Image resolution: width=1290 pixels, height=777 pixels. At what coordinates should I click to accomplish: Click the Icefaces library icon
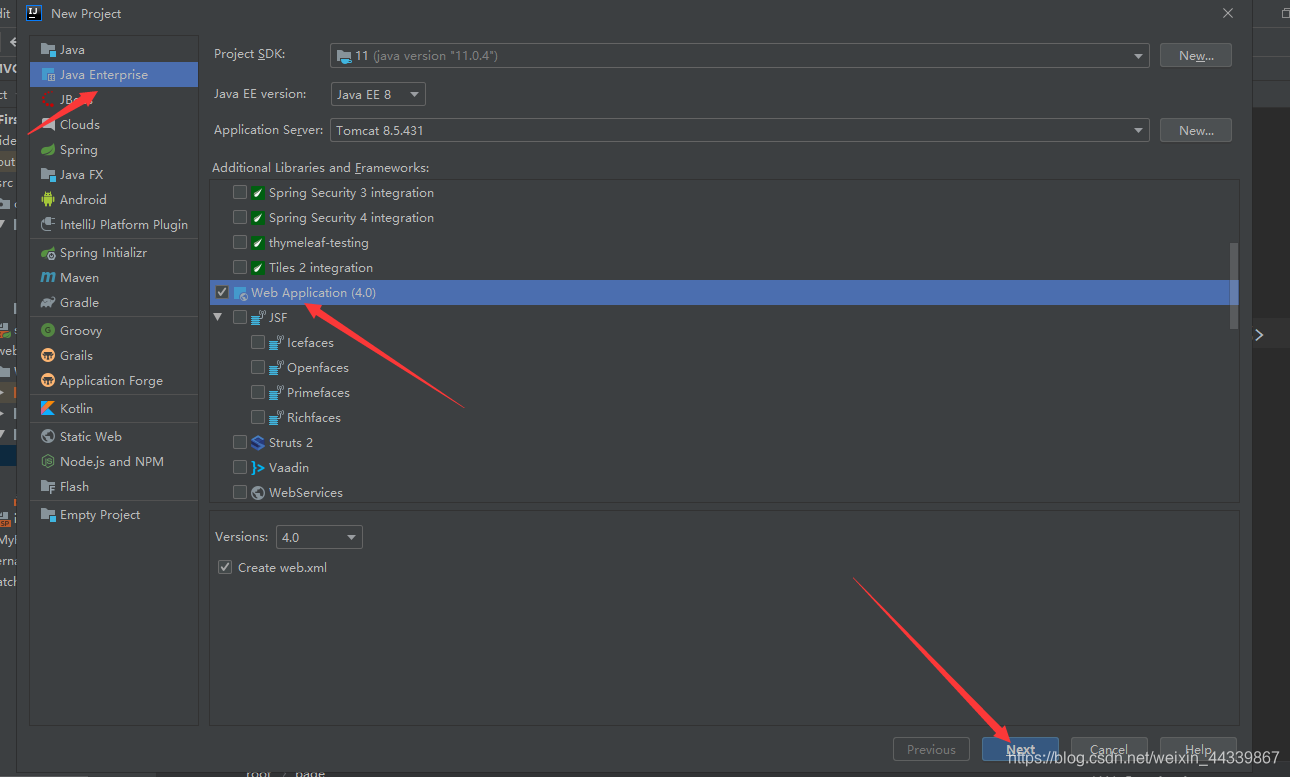[x=276, y=343]
